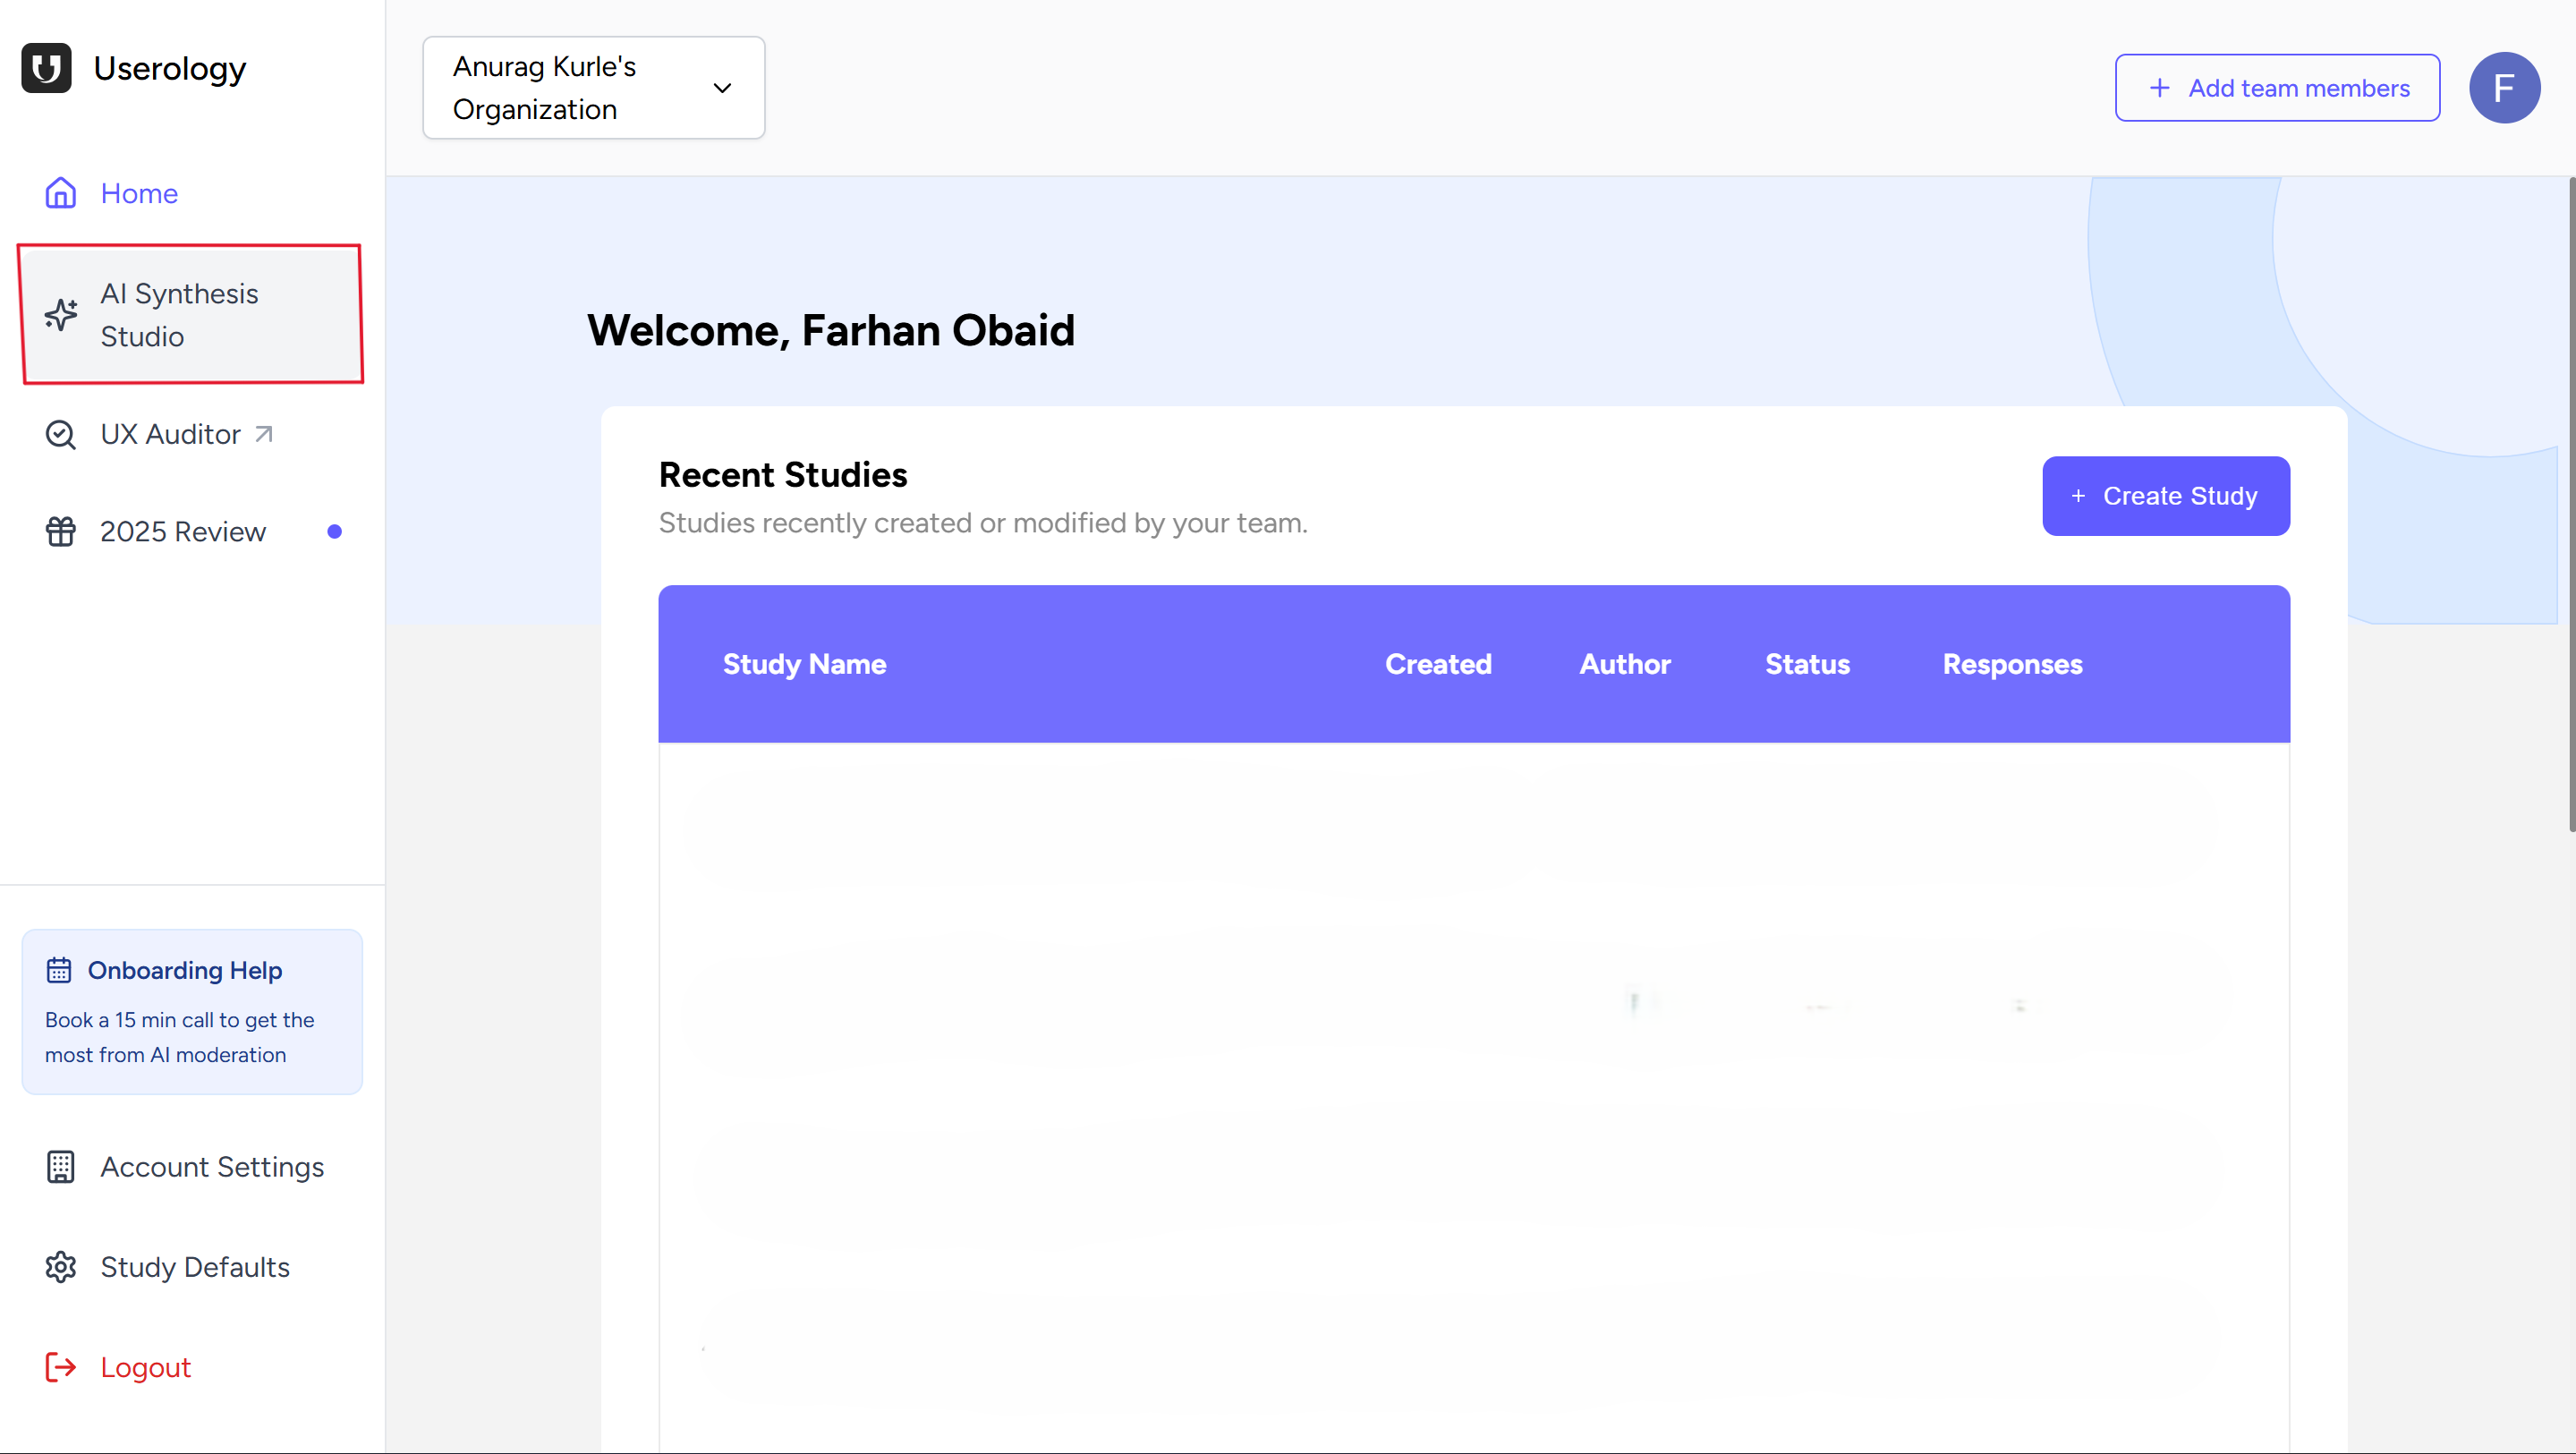Sort by the Created column header

tap(1438, 664)
